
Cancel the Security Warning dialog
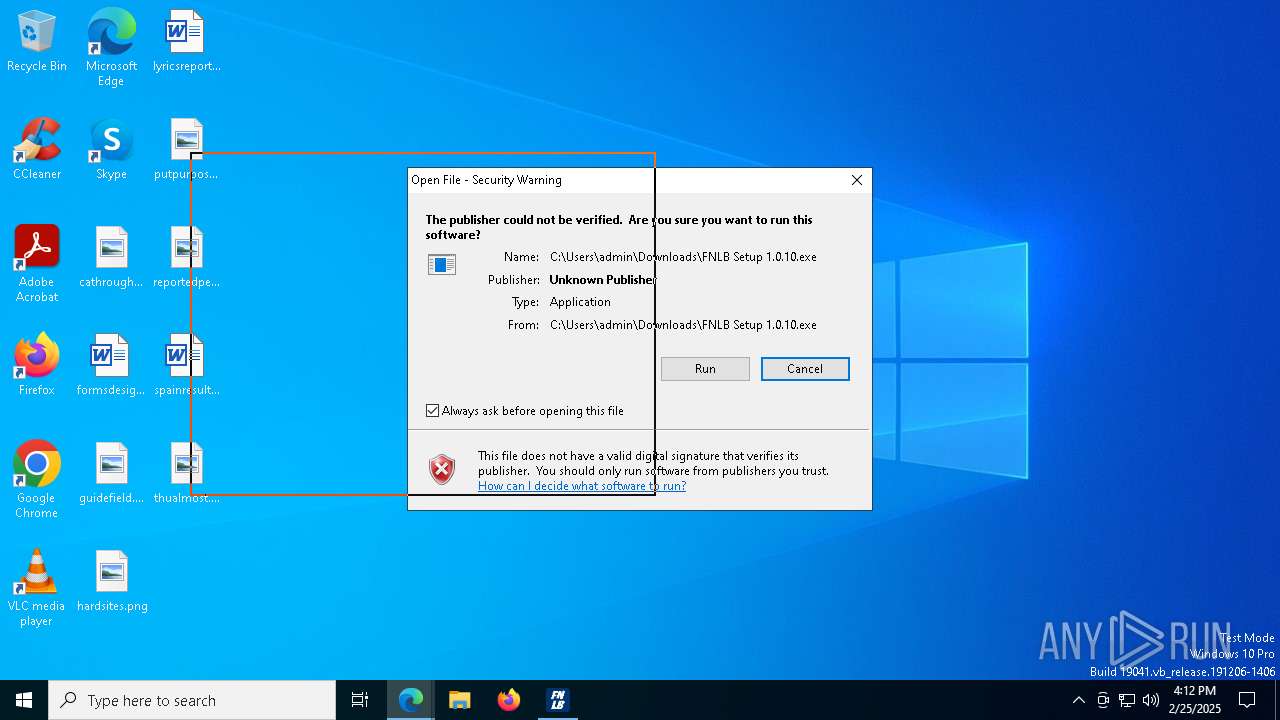coord(805,369)
